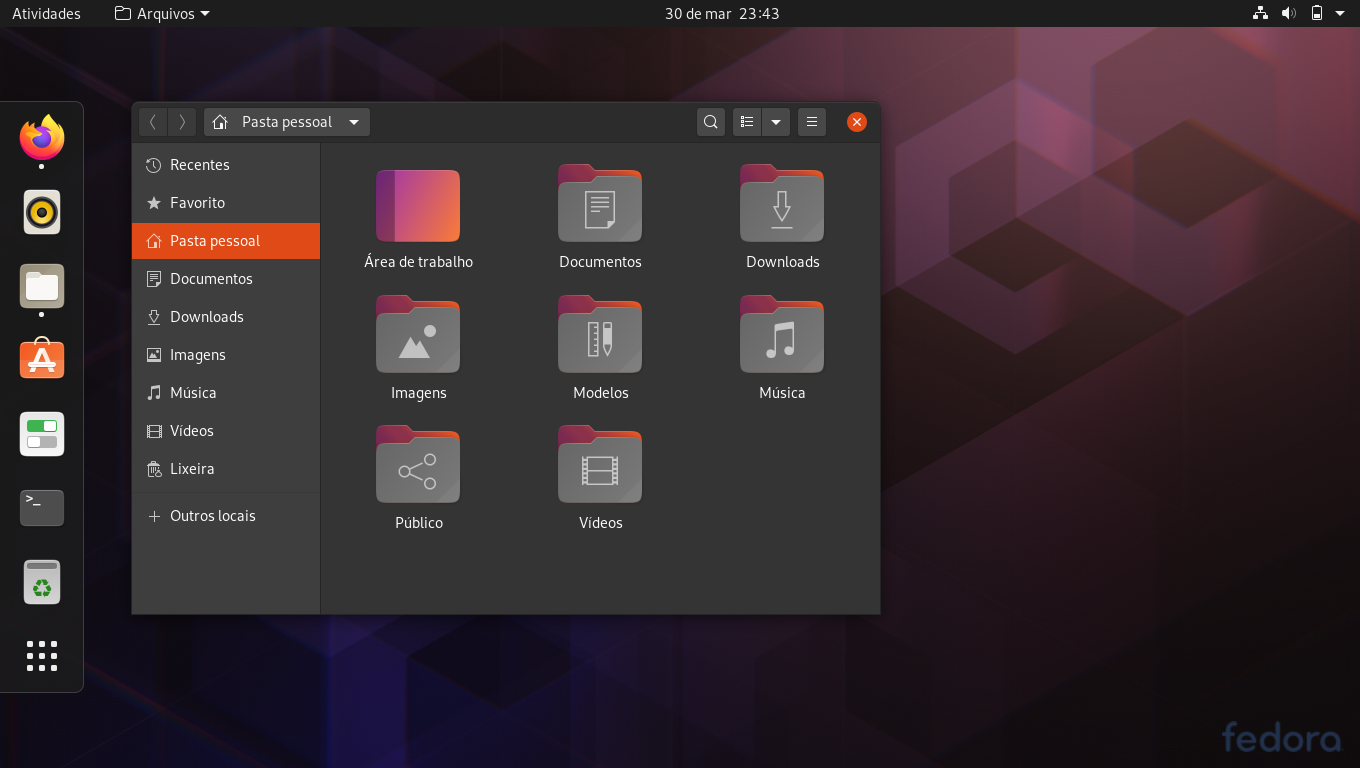Go to Documentos in the sidebar
The image size is (1360, 768).
[x=226, y=279]
